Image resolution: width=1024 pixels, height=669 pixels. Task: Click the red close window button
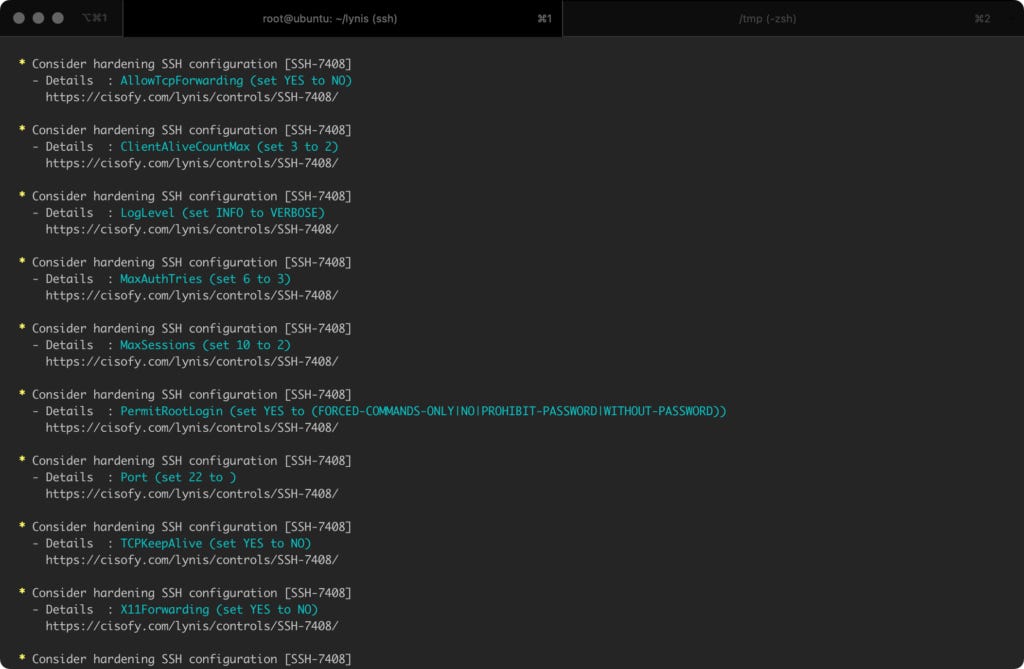tap(19, 18)
